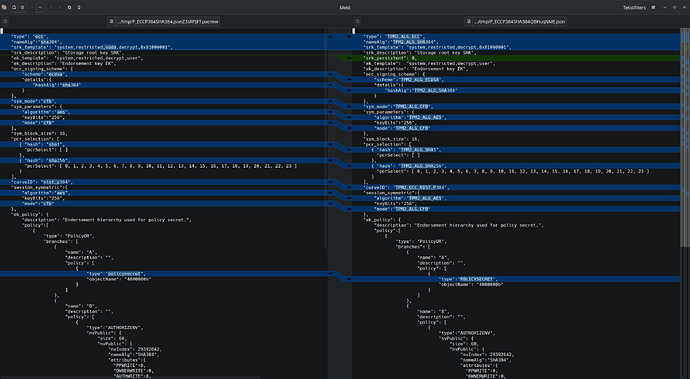The image size is (690, 379).
Task: Click the right "branches": [ line
Action: tap(413, 247)
